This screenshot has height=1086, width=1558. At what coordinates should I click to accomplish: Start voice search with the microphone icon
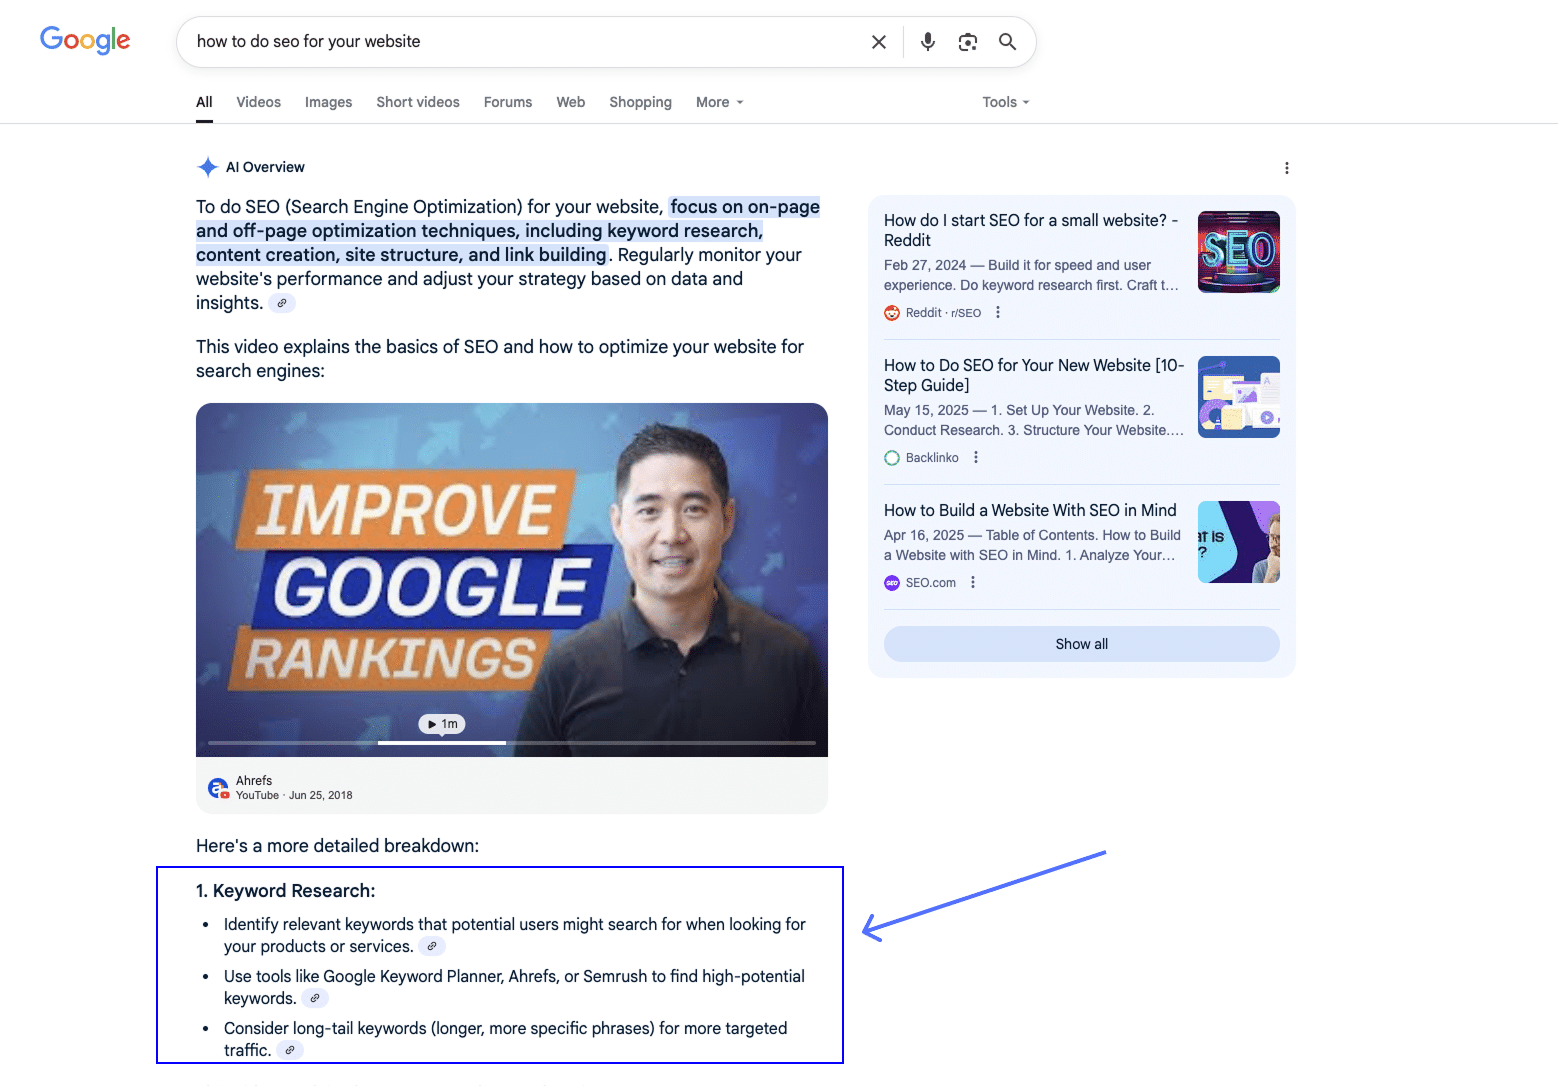tap(928, 42)
